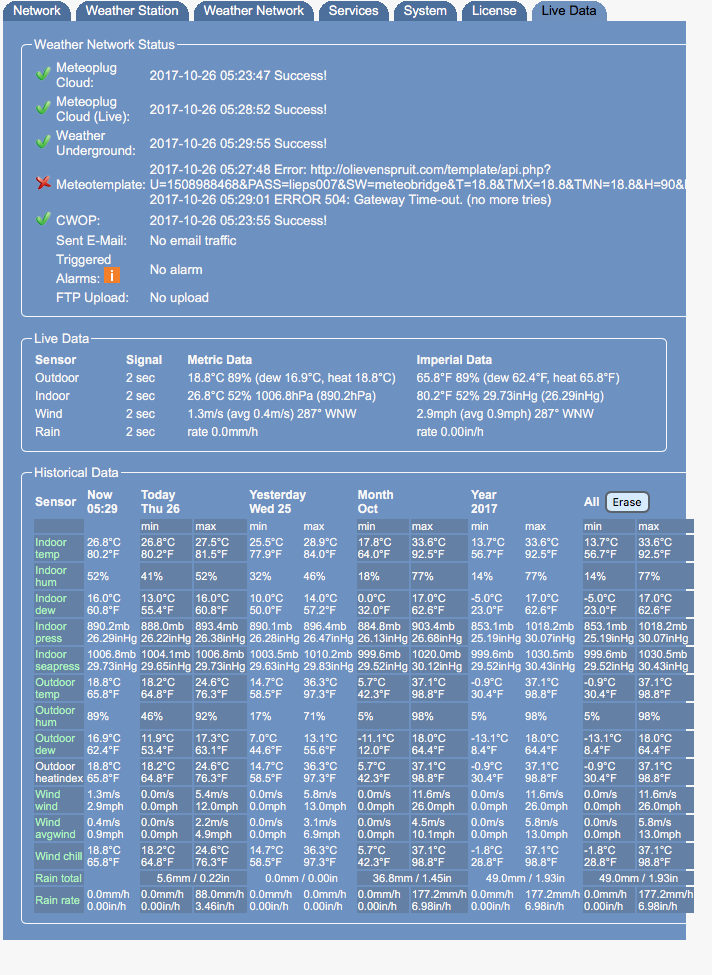
Task: Open the Weather Station tab
Action: click(x=132, y=11)
